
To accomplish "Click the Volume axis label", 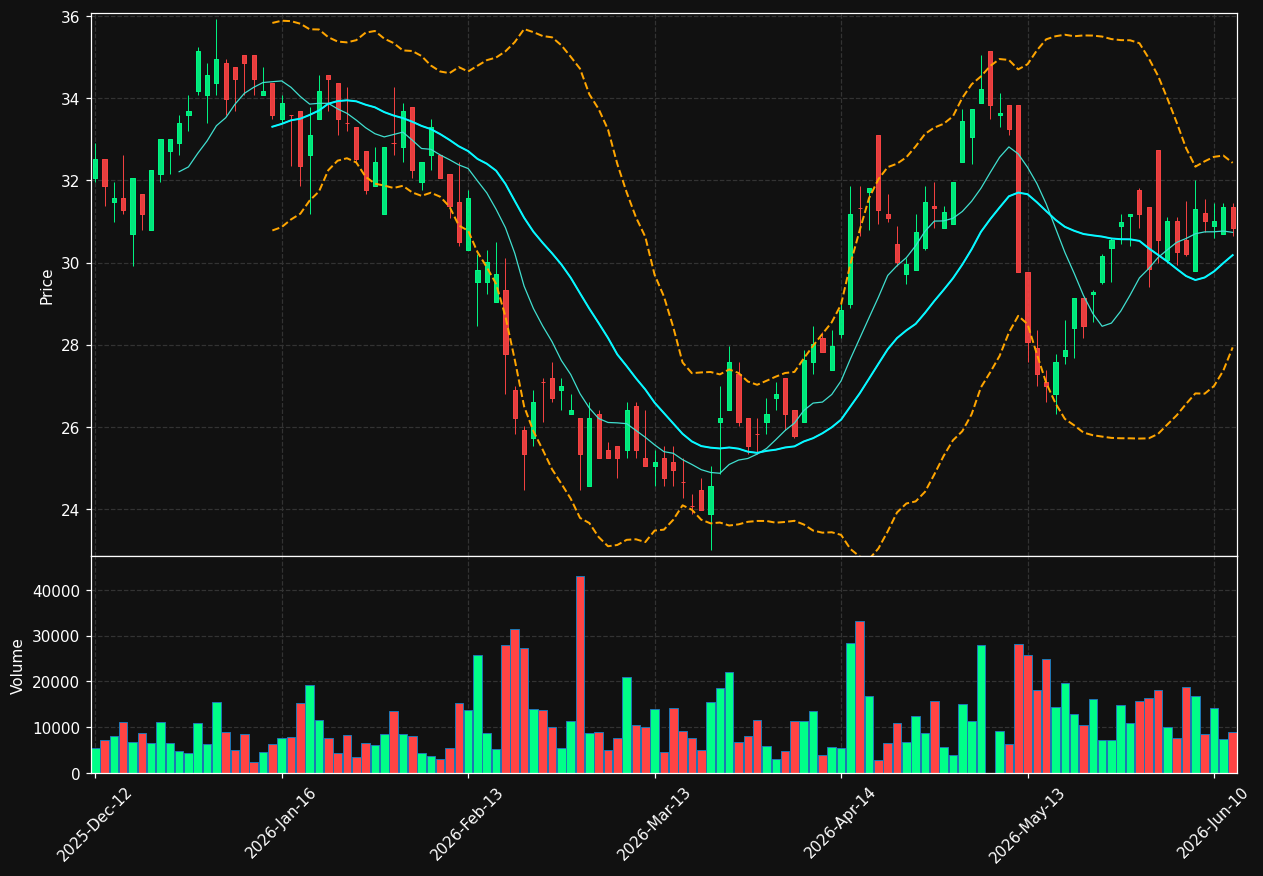I will pyautogui.click(x=18, y=666).
